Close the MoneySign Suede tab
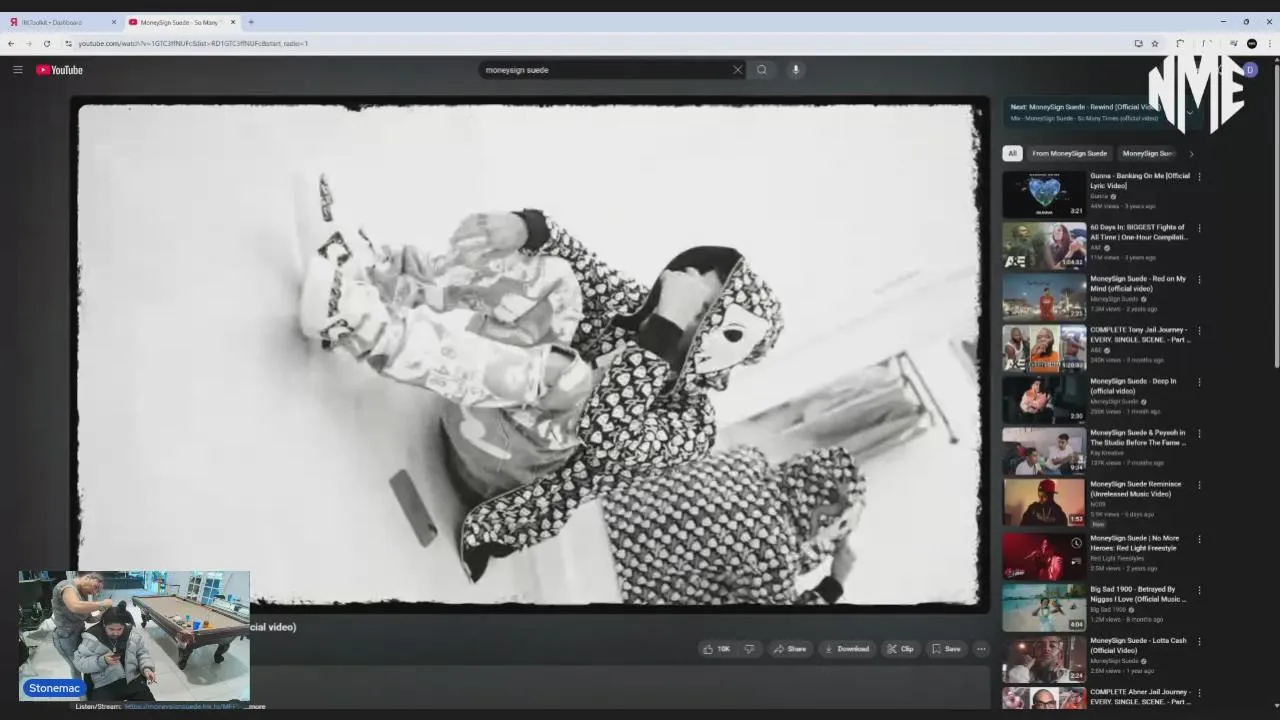The image size is (1280, 720). [233, 22]
